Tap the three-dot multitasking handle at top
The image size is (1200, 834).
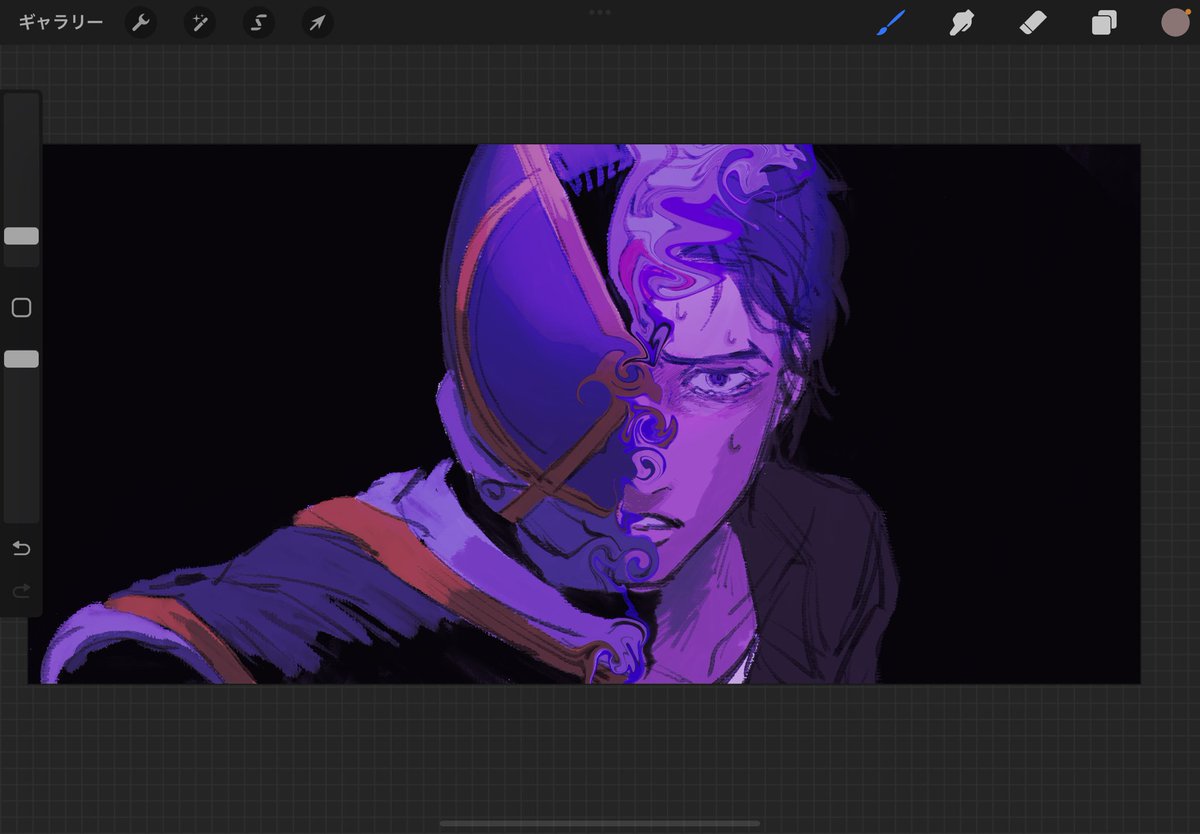pyautogui.click(x=600, y=12)
